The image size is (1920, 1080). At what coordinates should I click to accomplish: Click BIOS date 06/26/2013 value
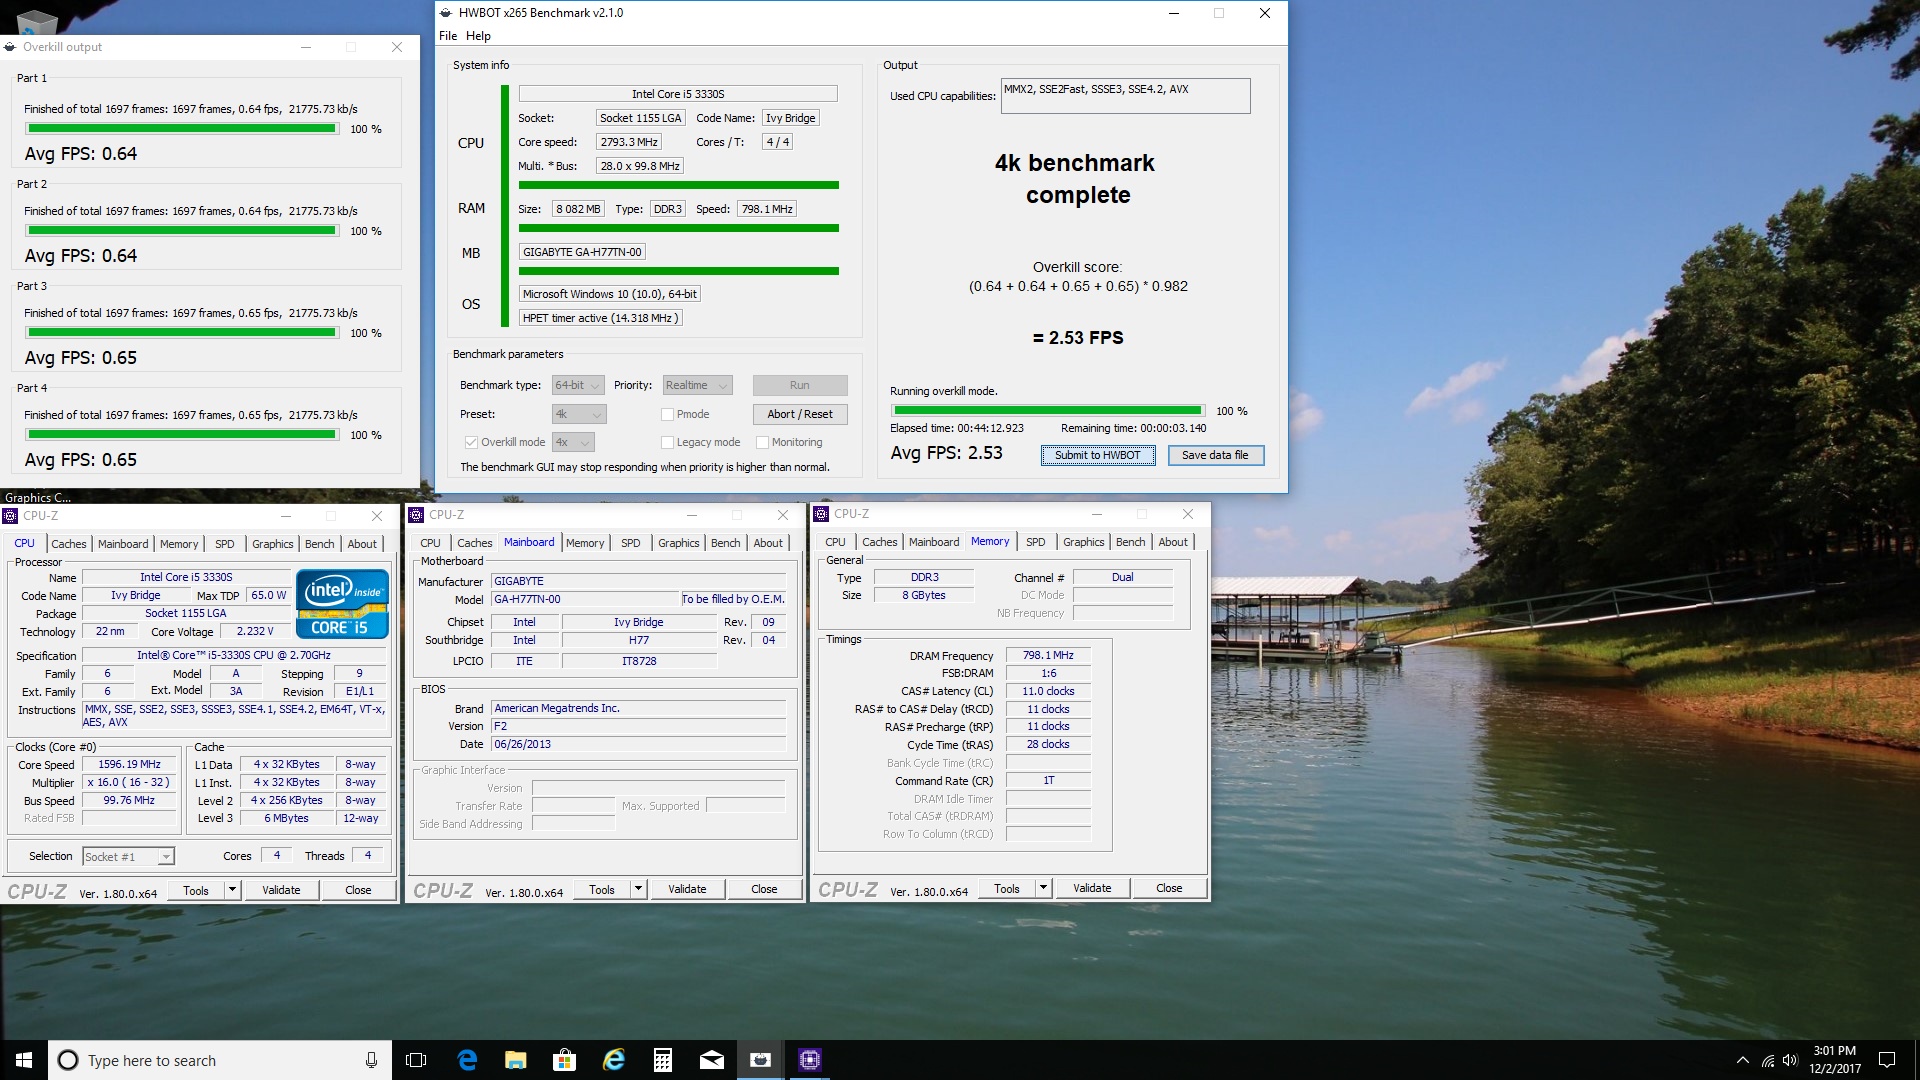[638, 745]
